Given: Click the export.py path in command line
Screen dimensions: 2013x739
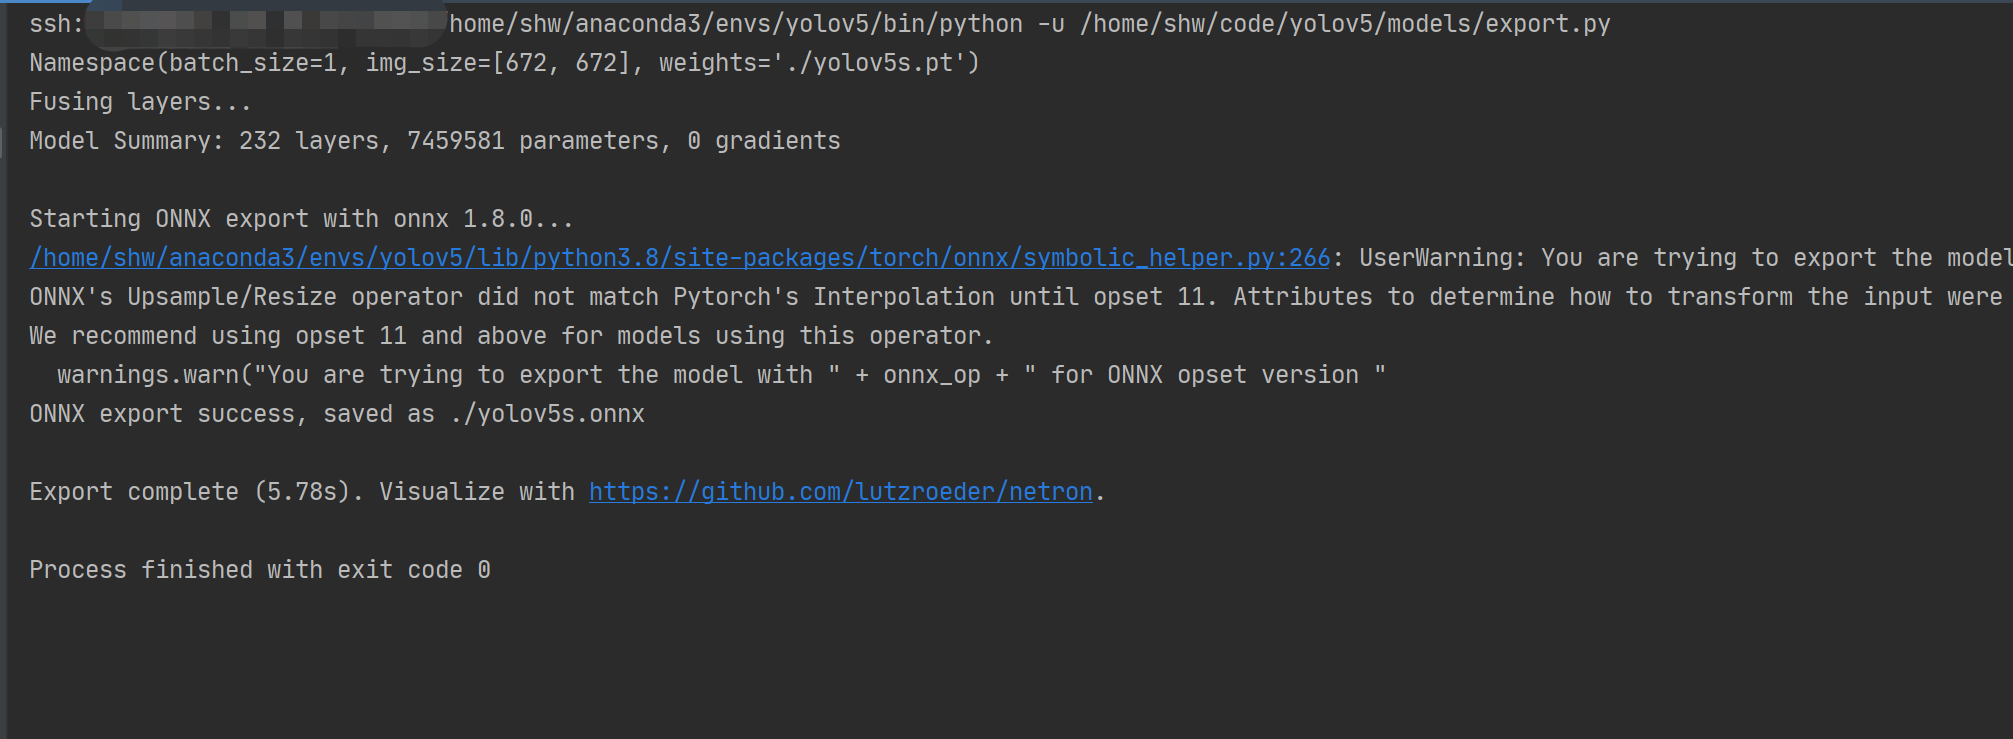Looking at the screenshot, I should coord(1345,24).
